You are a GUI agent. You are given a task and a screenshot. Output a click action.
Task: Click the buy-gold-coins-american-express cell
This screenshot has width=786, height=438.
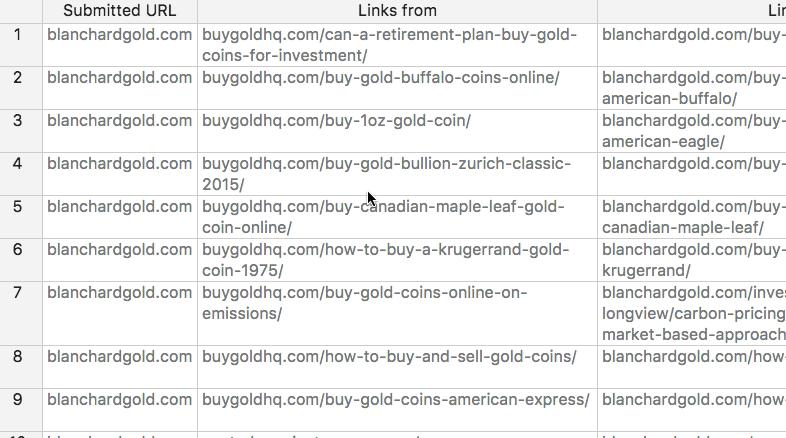pyautogui.click(x=398, y=410)
